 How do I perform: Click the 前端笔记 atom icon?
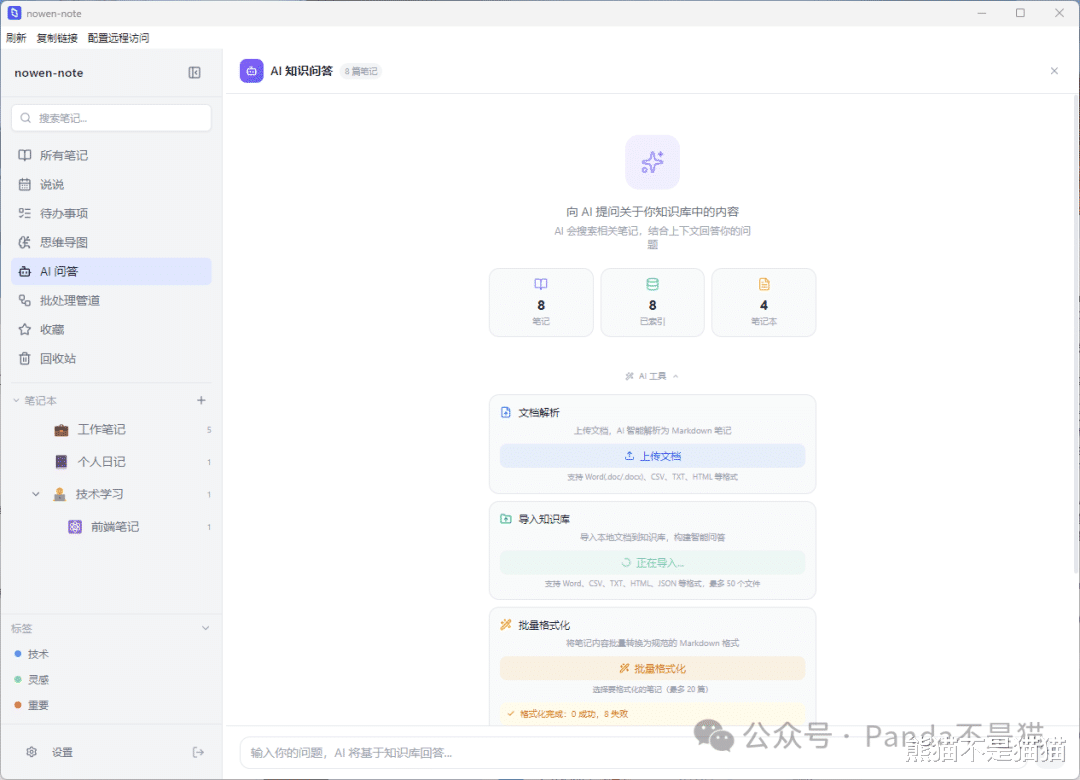pos(75,526)
